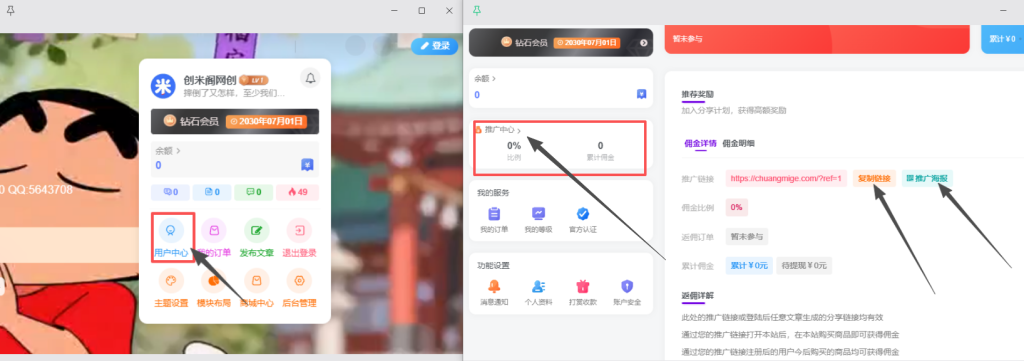Click the promotion link field chuangmige.com/?ref=1

pos(786,178)
